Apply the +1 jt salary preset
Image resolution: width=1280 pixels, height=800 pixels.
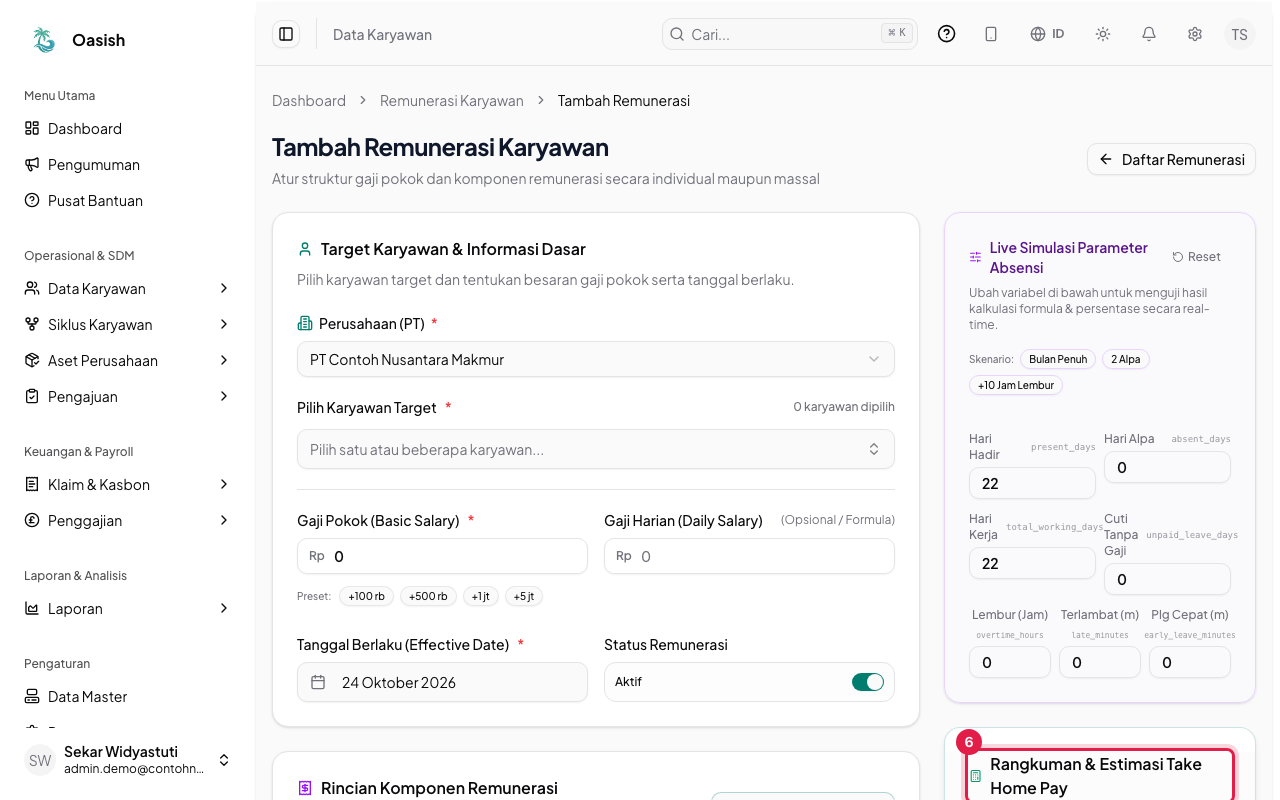point(481,596)
